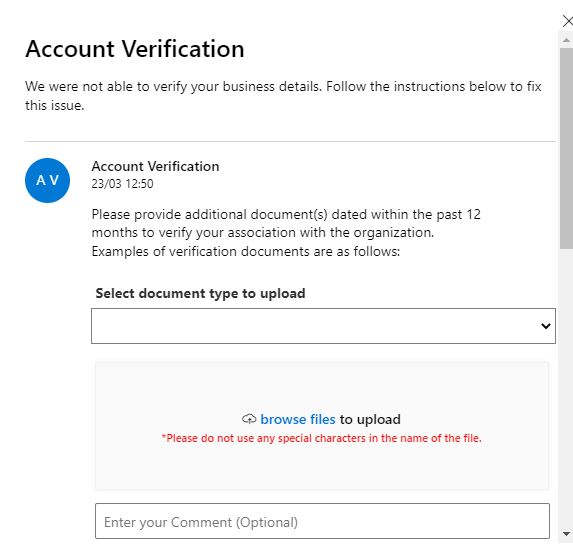Screen dimensions: 573x557
Task: Open the browse files link
Action: tap(297, 419)
